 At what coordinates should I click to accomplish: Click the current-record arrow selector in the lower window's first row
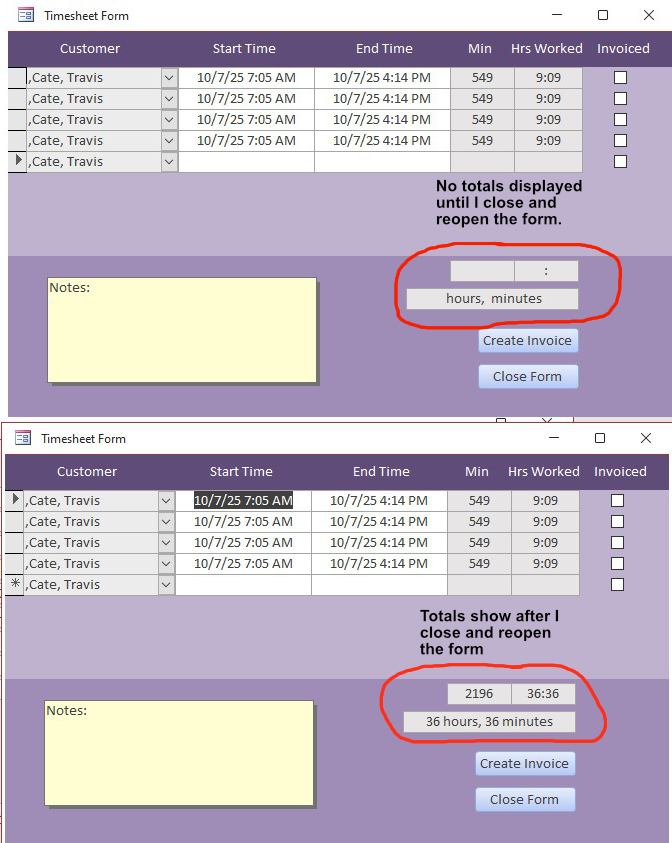click(x=15, y=500)
